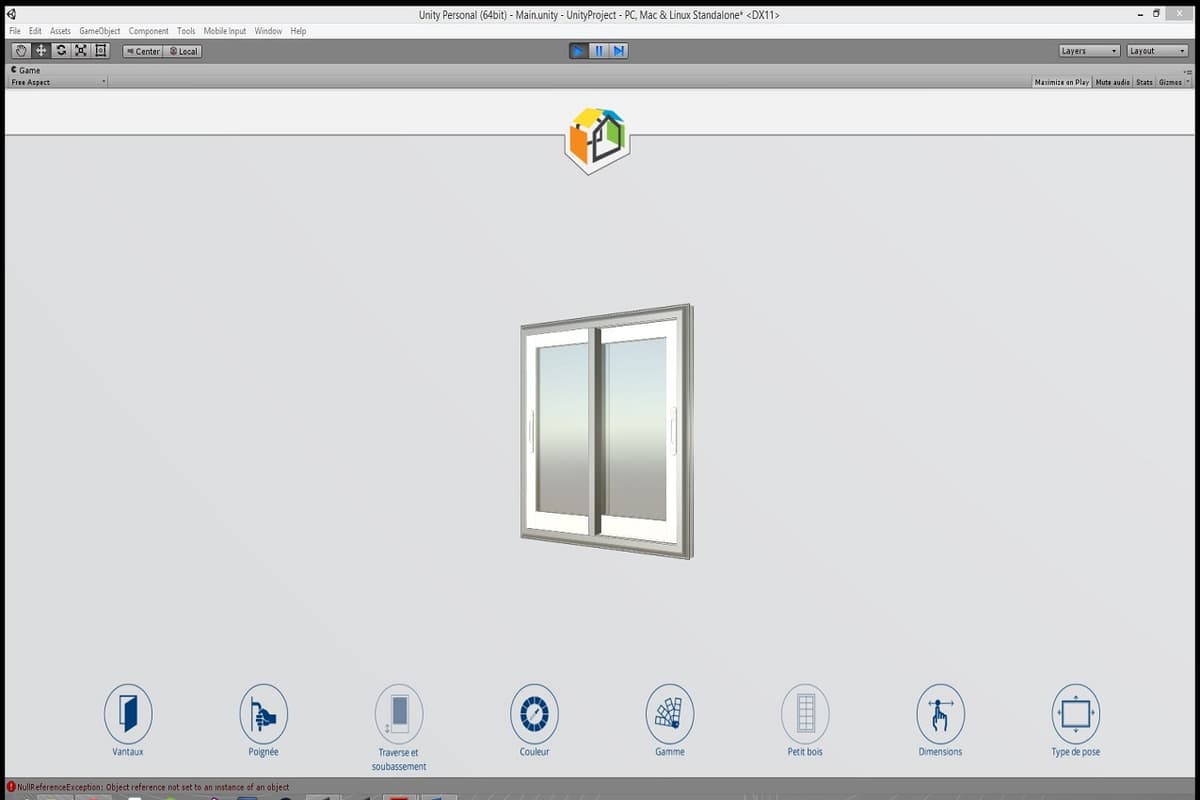Screen dimensions: 1200x800
Task: Open the Vantaux door icon
Action: coord(128,714)
